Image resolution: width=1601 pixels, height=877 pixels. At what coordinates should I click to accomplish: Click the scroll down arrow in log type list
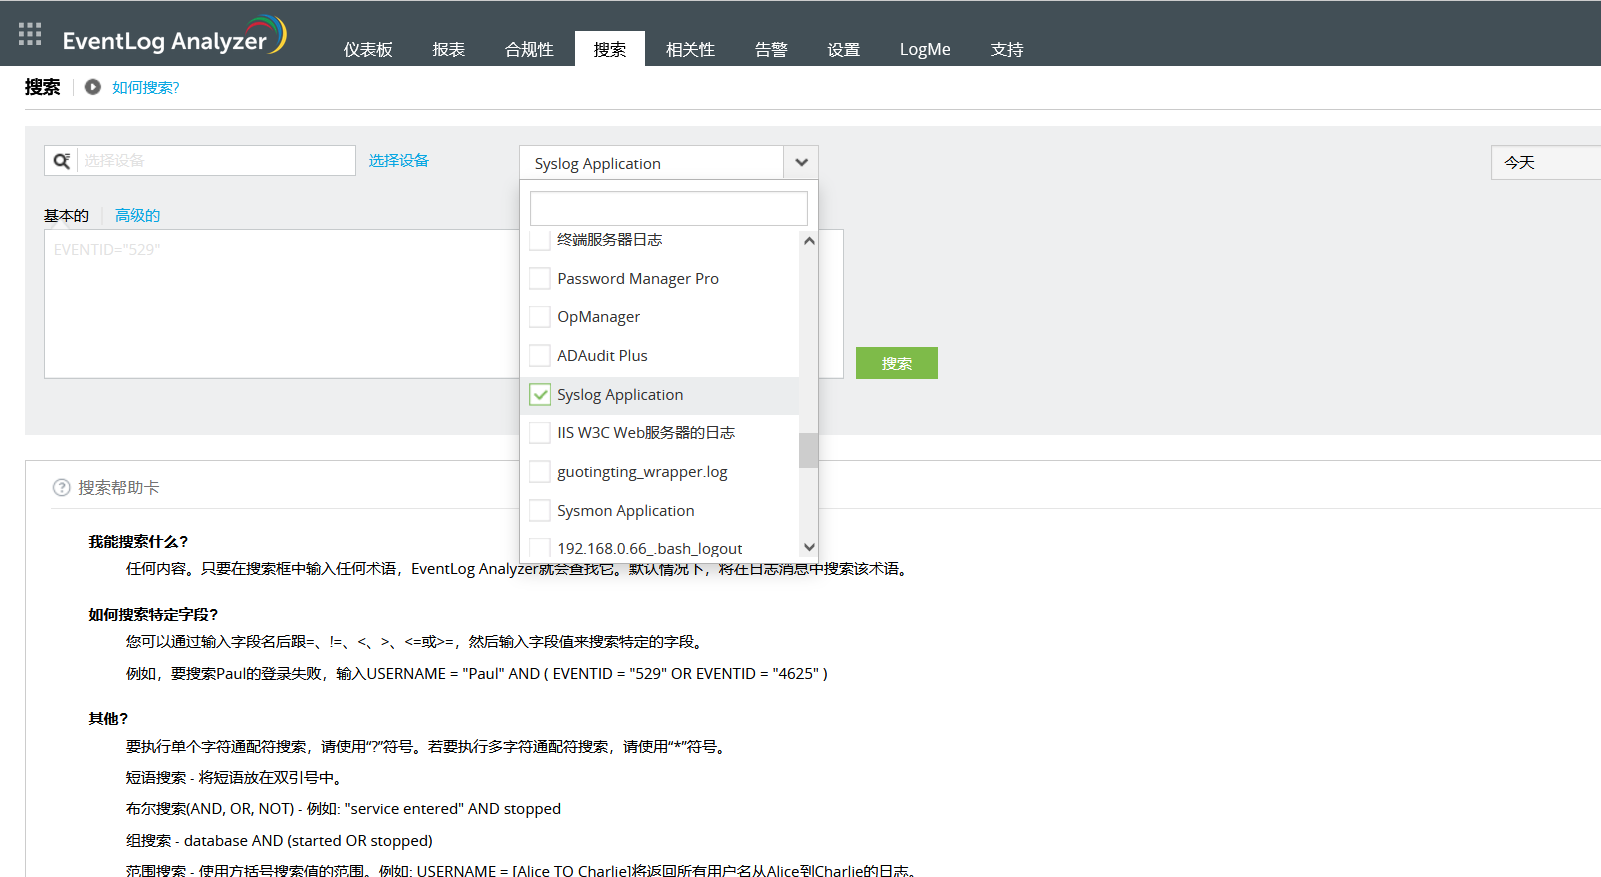[x=809, y=547]
